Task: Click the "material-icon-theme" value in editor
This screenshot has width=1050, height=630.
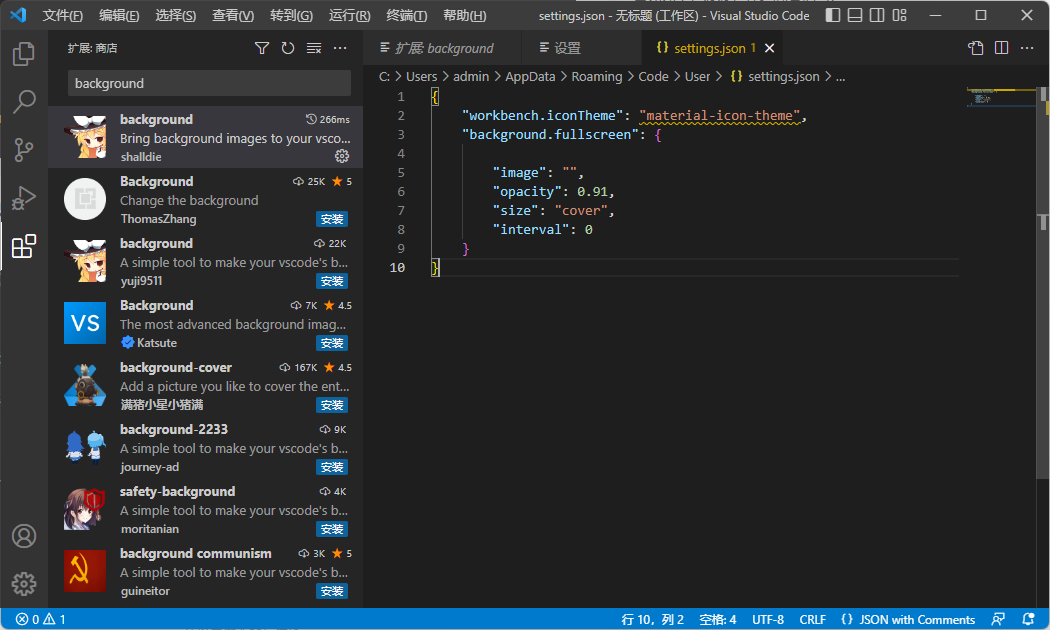Action: [x=719, y=116]
